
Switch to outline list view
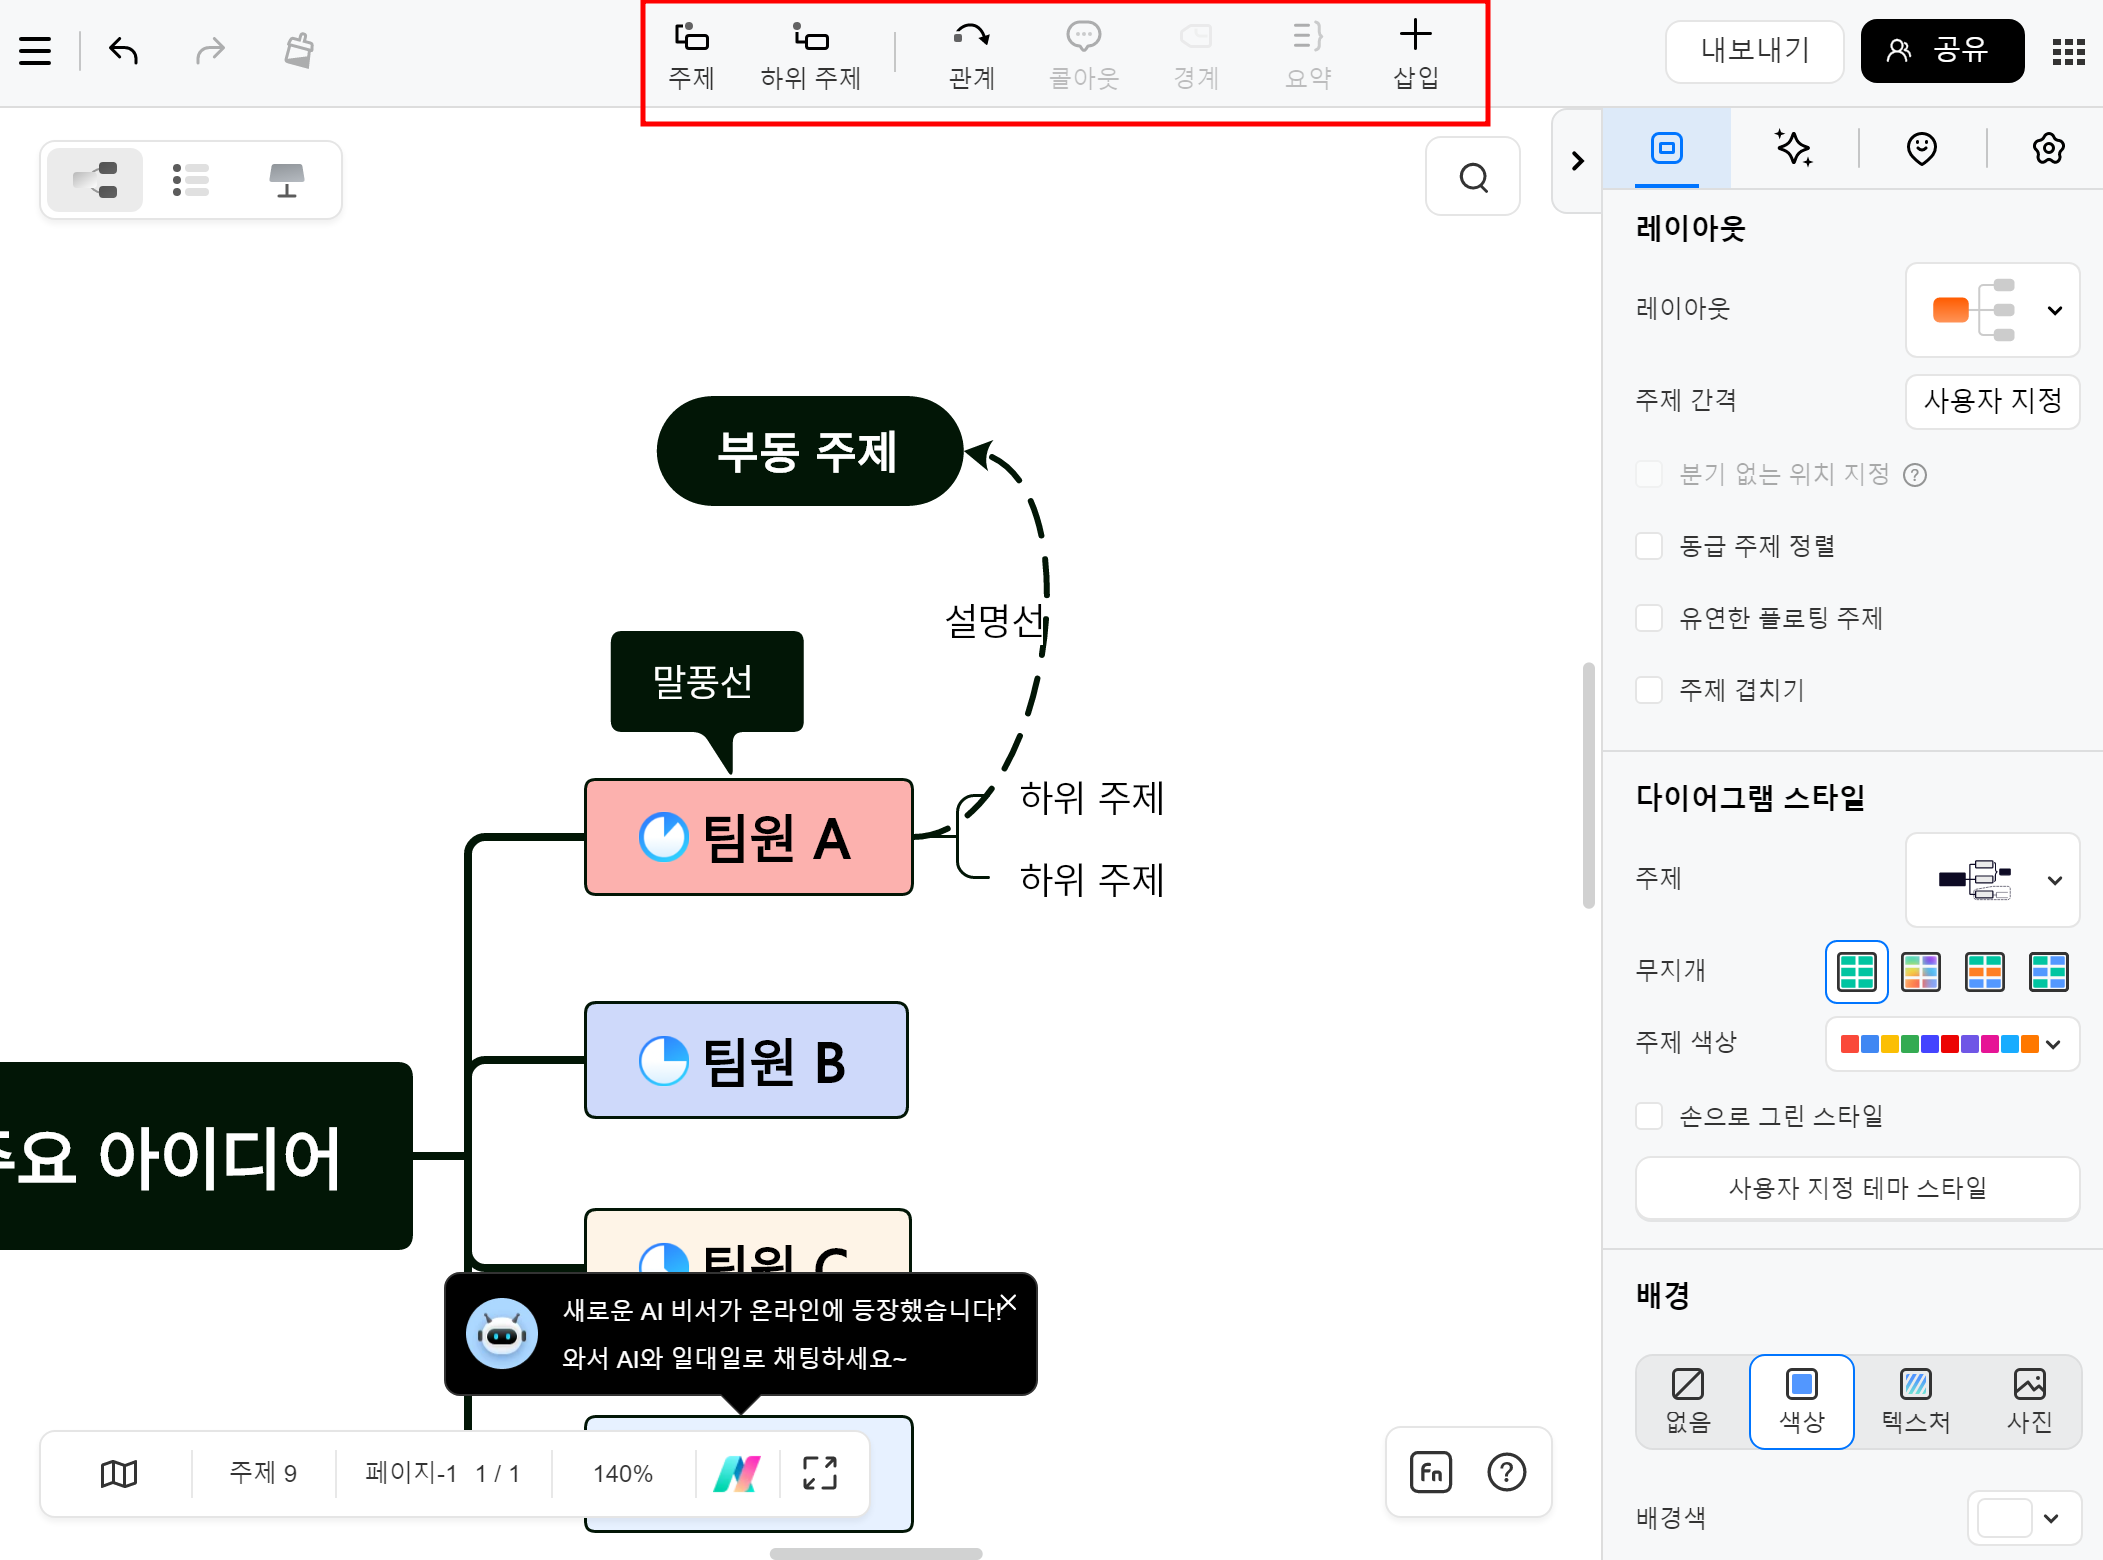pyautogui.click(x=190, y=180)
